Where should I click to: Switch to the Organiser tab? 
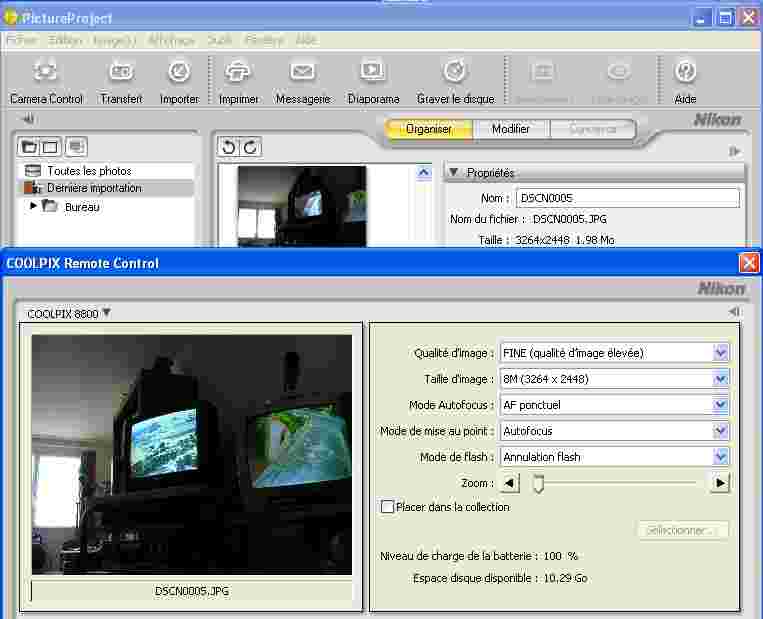pyautogui.click(x=428, y=129)
